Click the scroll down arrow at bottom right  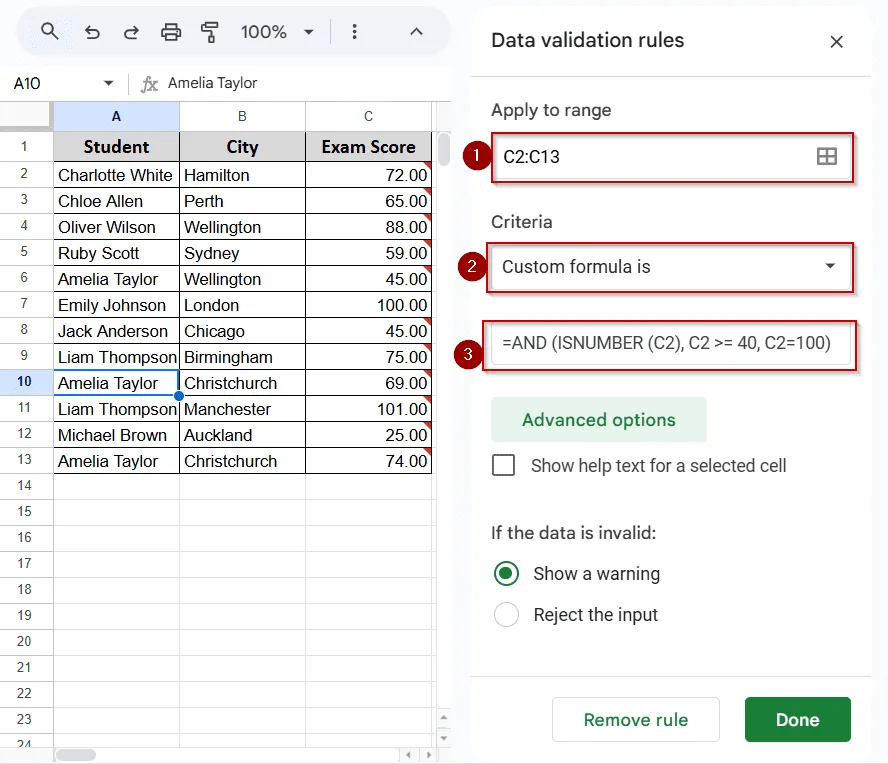click(x=444, y=738)
